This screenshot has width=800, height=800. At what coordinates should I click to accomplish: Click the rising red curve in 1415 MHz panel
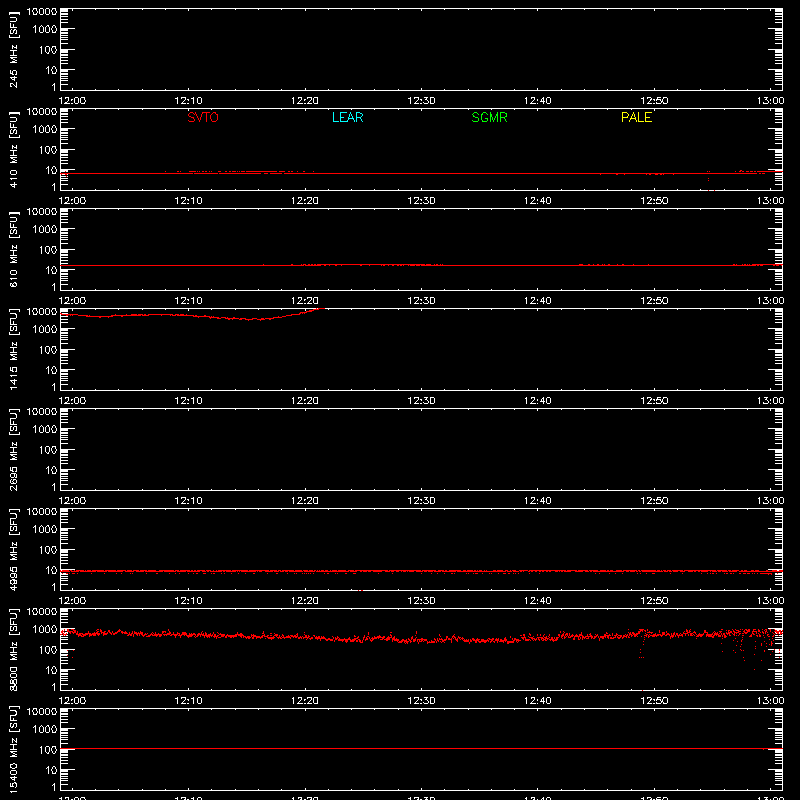(192, 316)
